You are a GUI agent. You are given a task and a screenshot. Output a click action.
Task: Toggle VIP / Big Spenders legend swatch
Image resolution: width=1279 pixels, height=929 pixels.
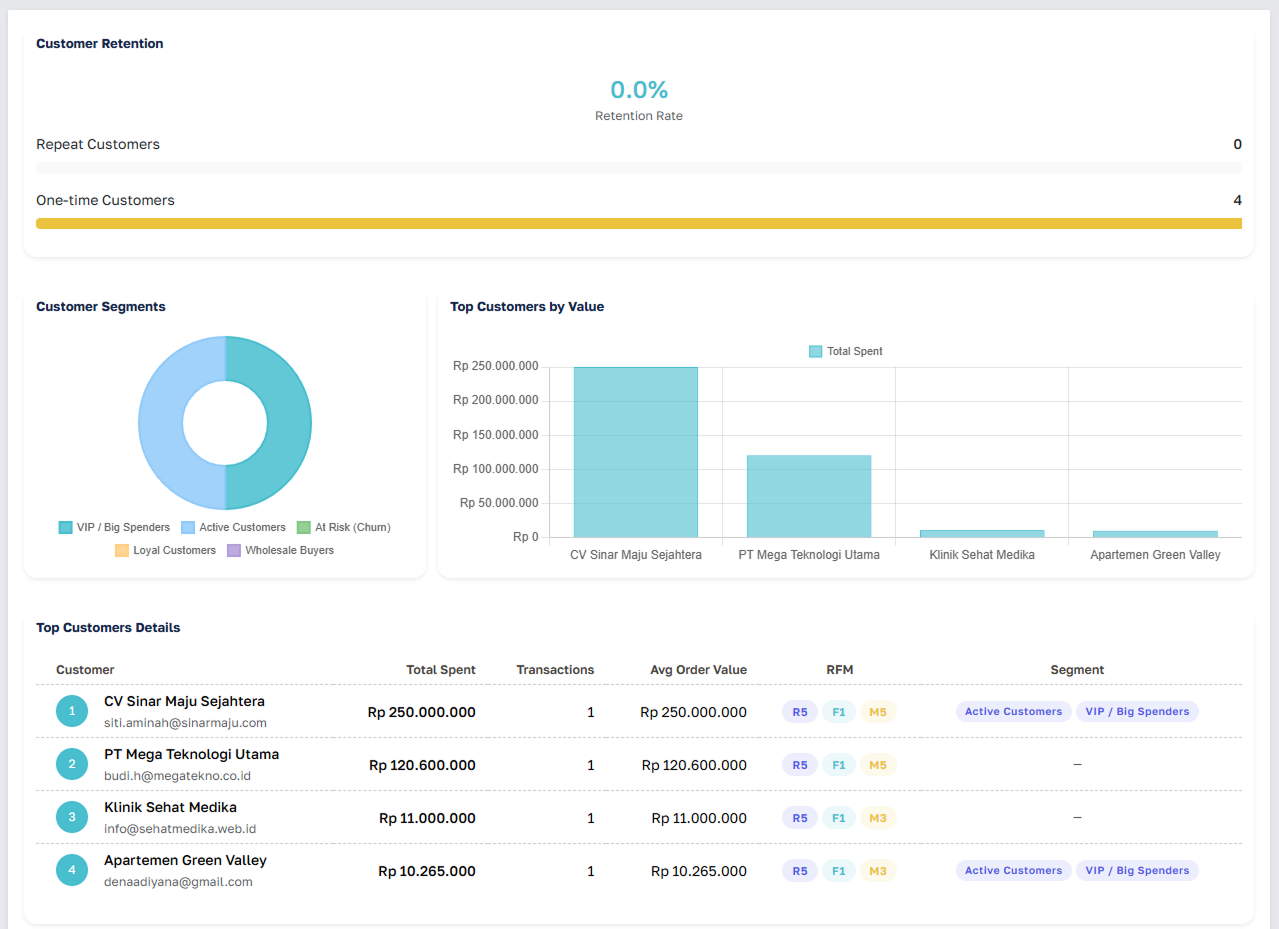coord(65,527)
